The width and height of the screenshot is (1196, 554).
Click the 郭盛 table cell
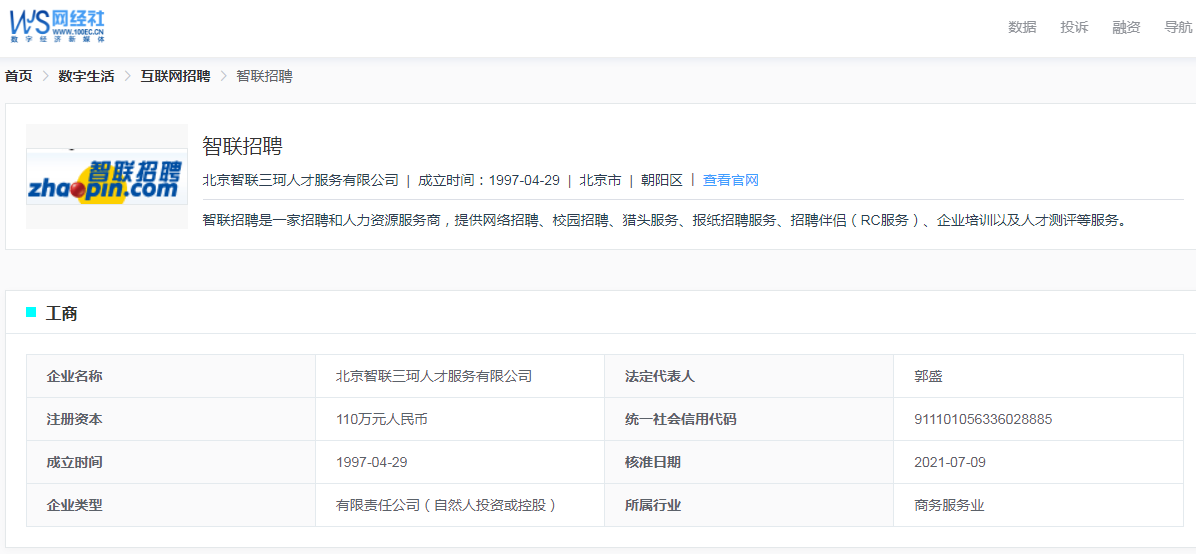pyautogui.click(x=1038, y=376)
